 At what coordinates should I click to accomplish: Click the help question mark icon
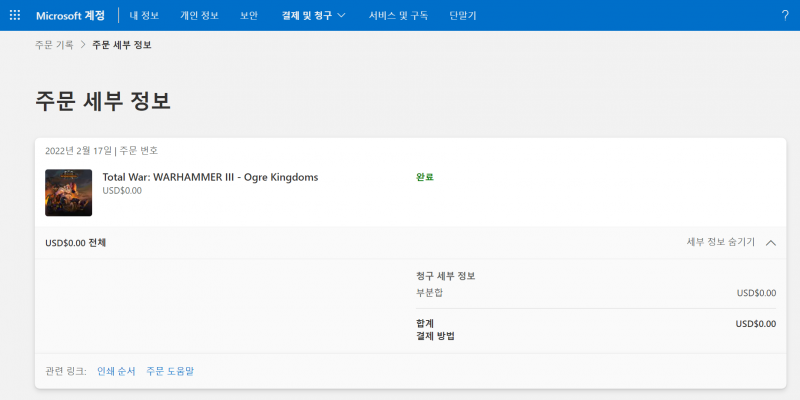click(x=785, y=15)
